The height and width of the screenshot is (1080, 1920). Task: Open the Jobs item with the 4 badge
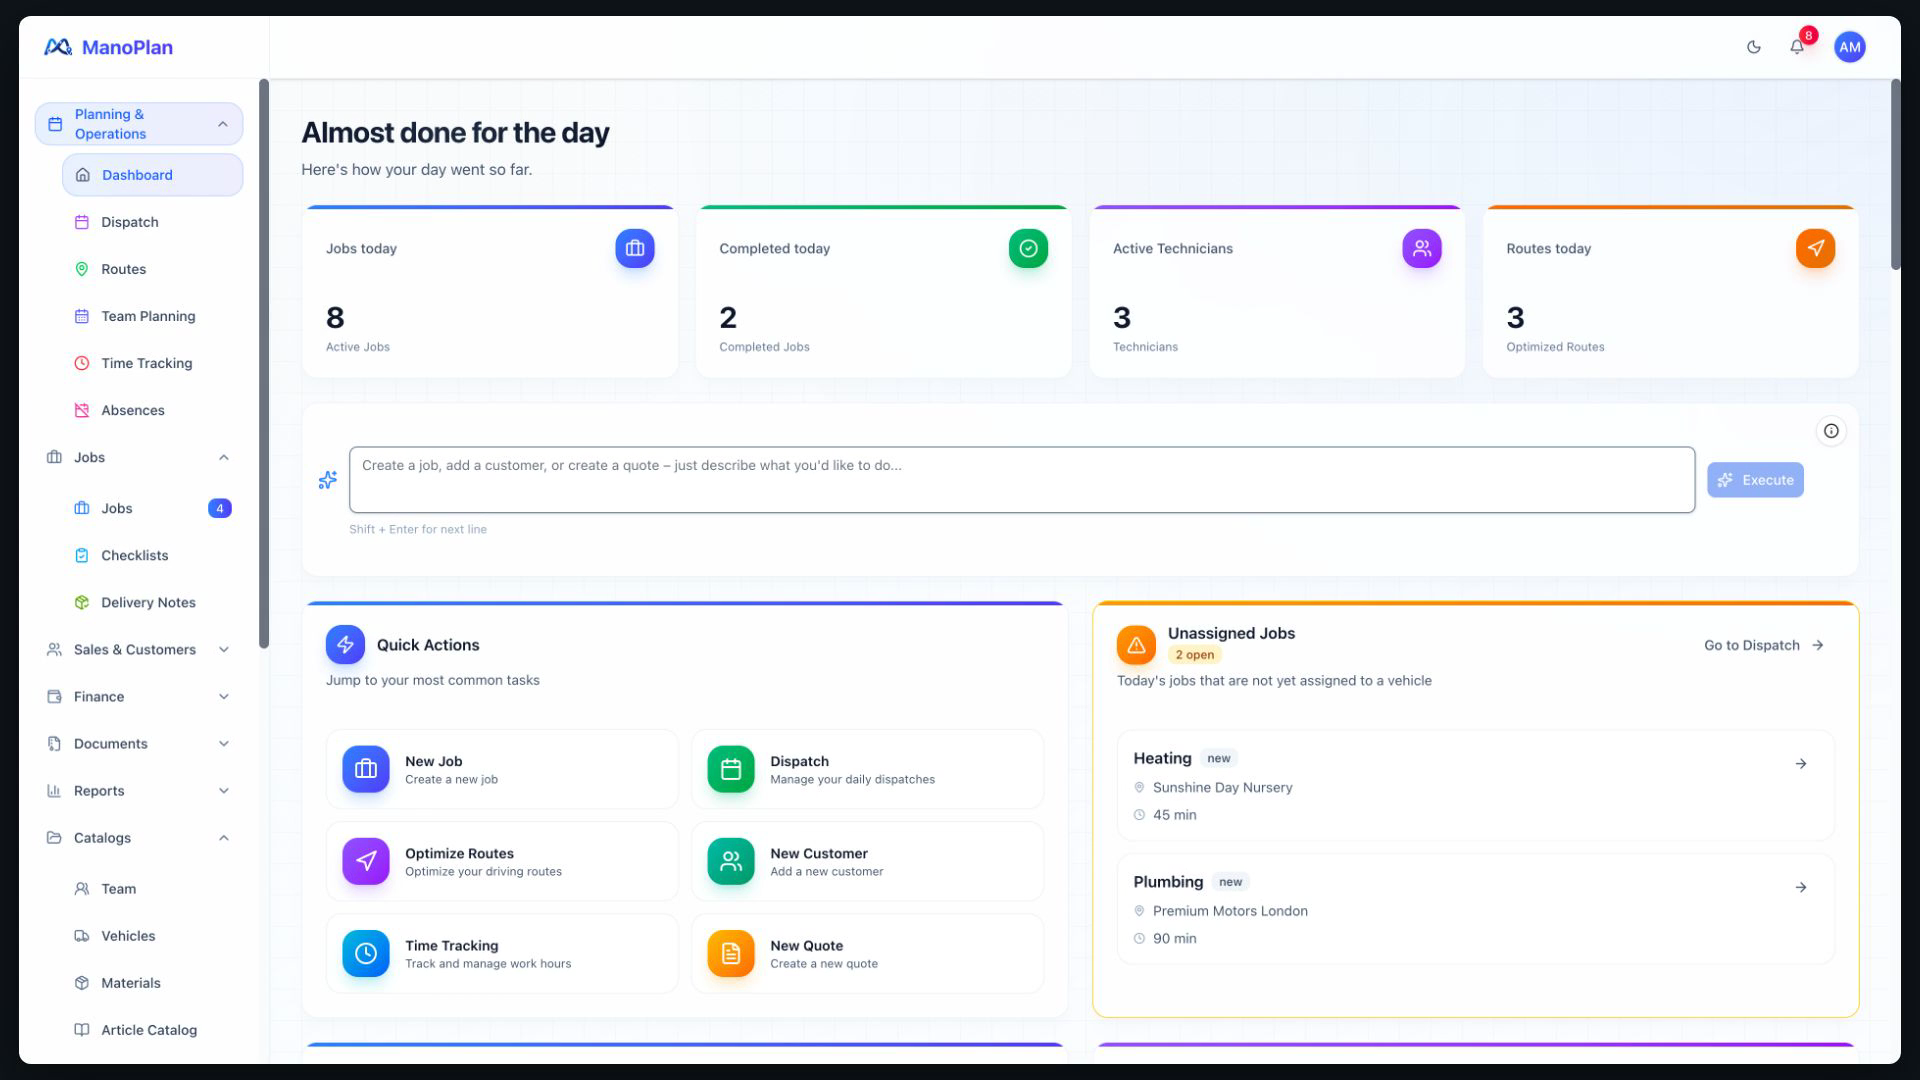click(152, 508)
